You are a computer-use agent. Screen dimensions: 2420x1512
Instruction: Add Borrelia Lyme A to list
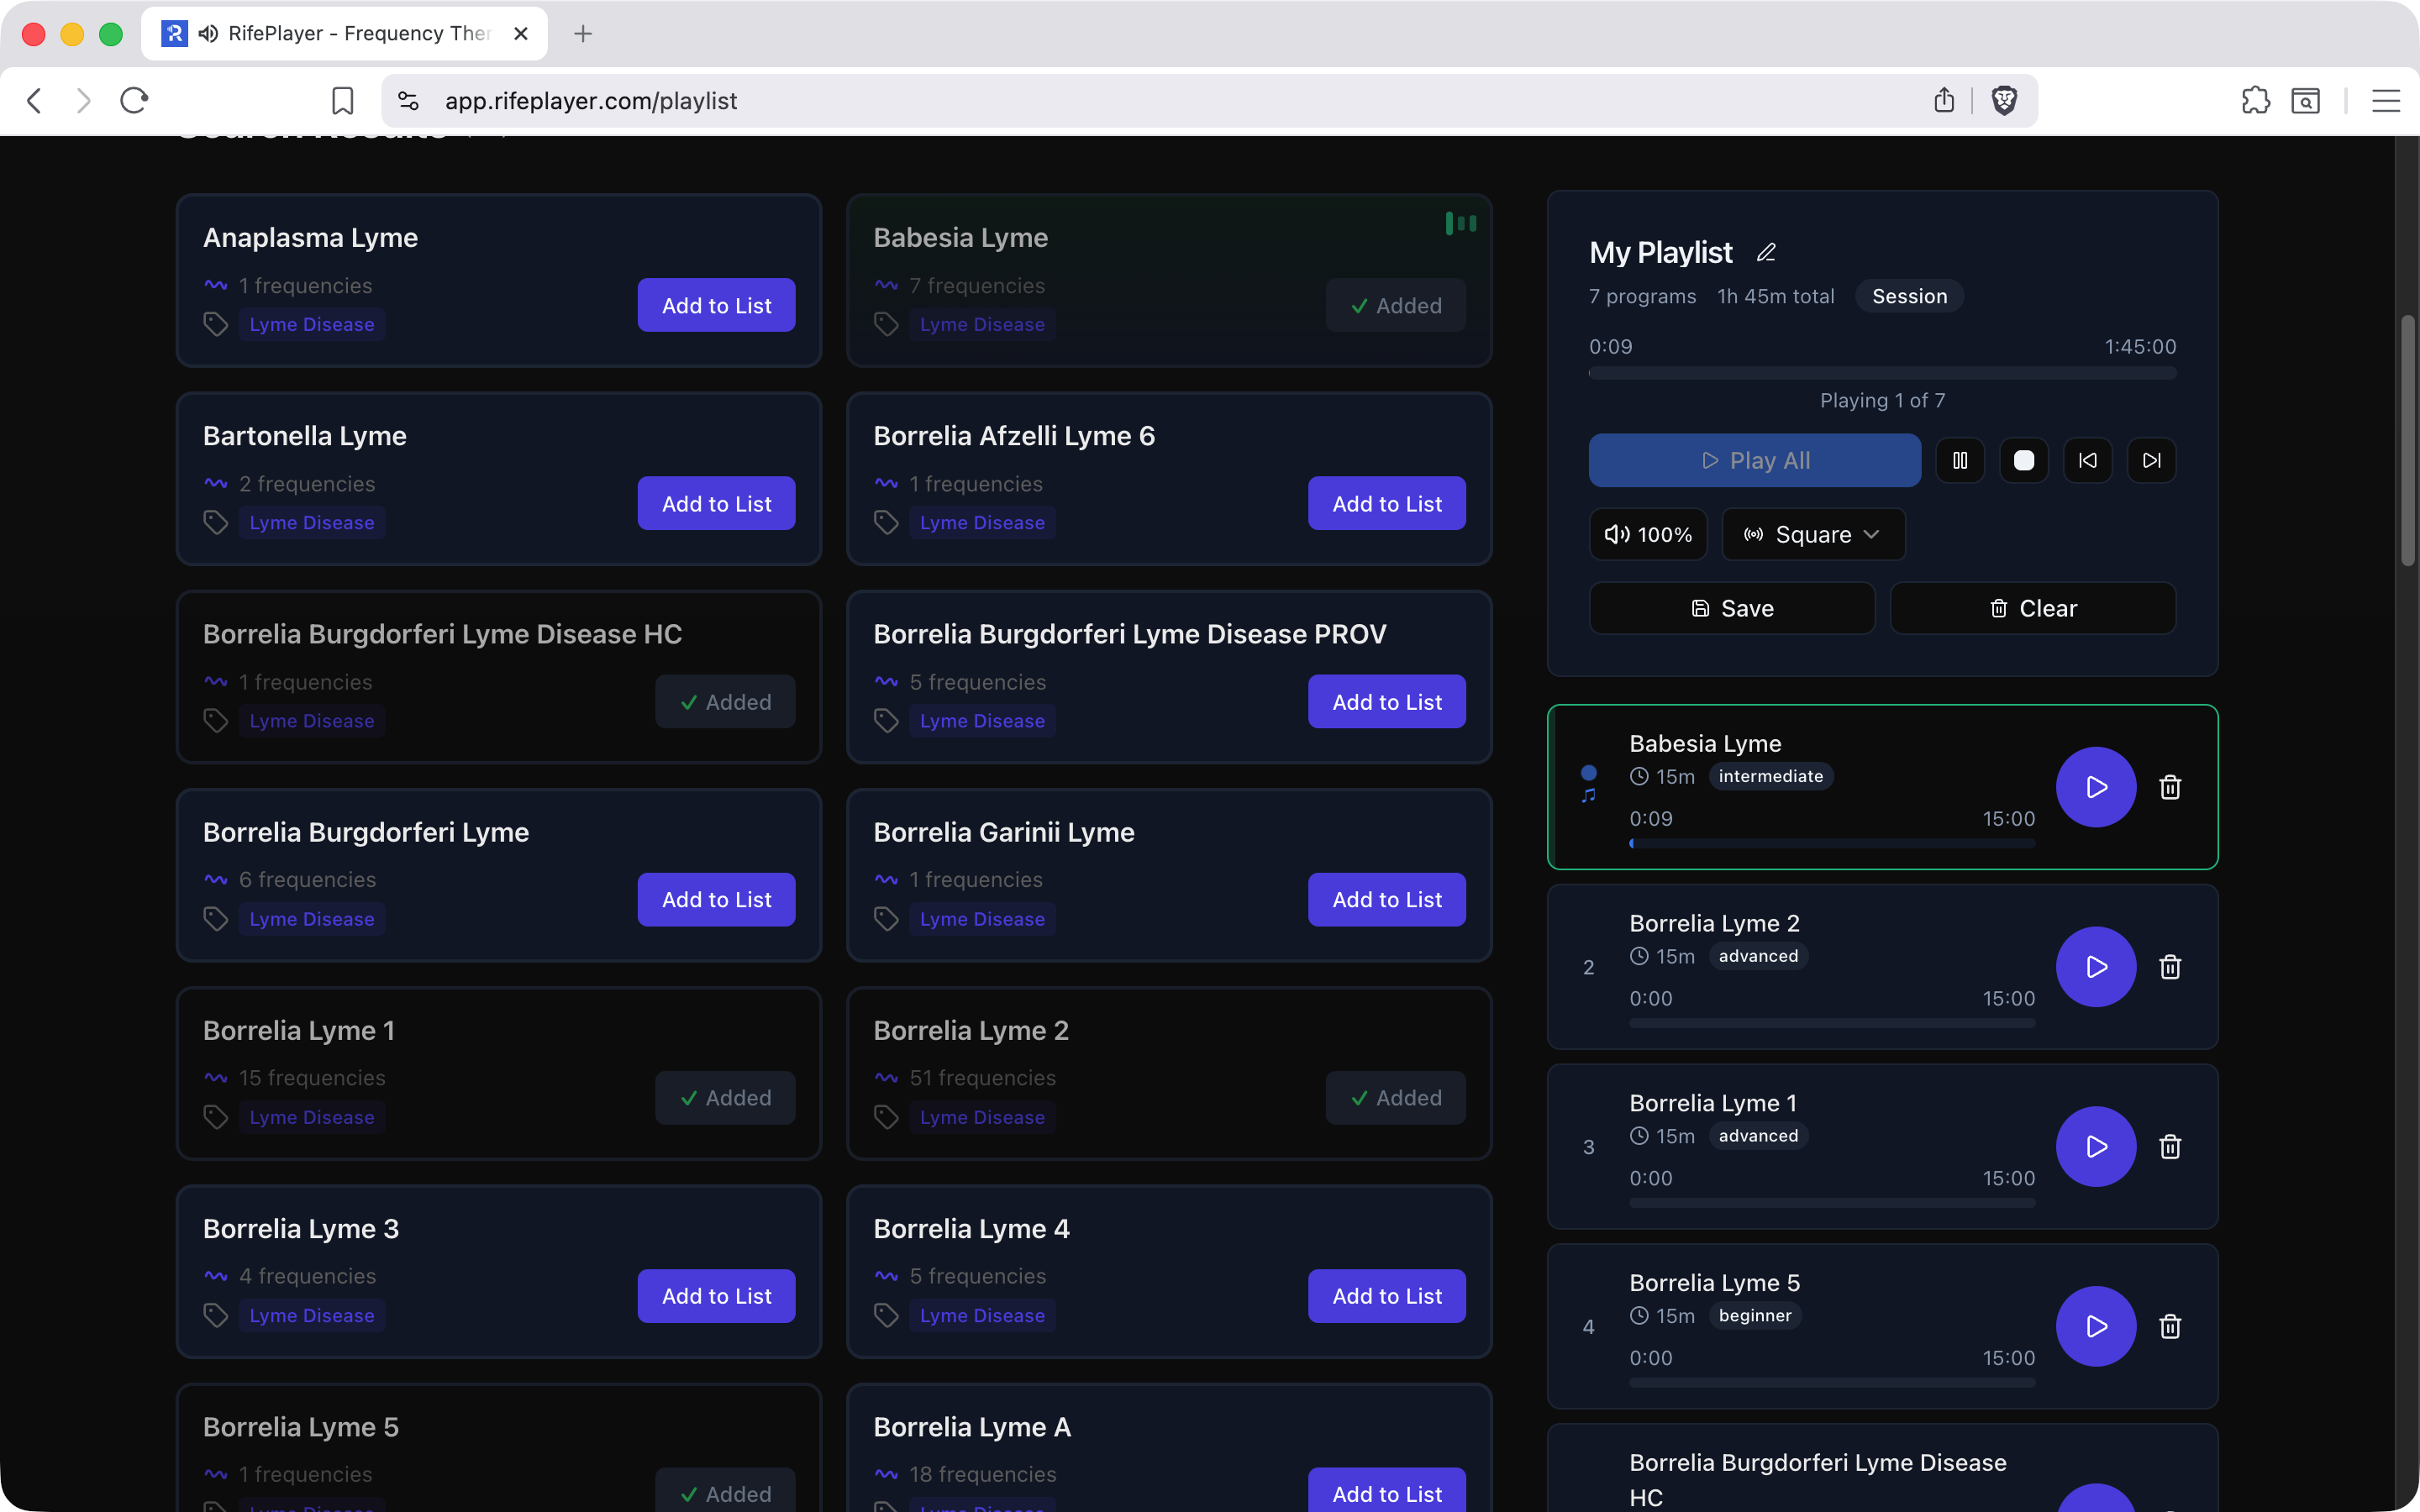point(1387,1492)
